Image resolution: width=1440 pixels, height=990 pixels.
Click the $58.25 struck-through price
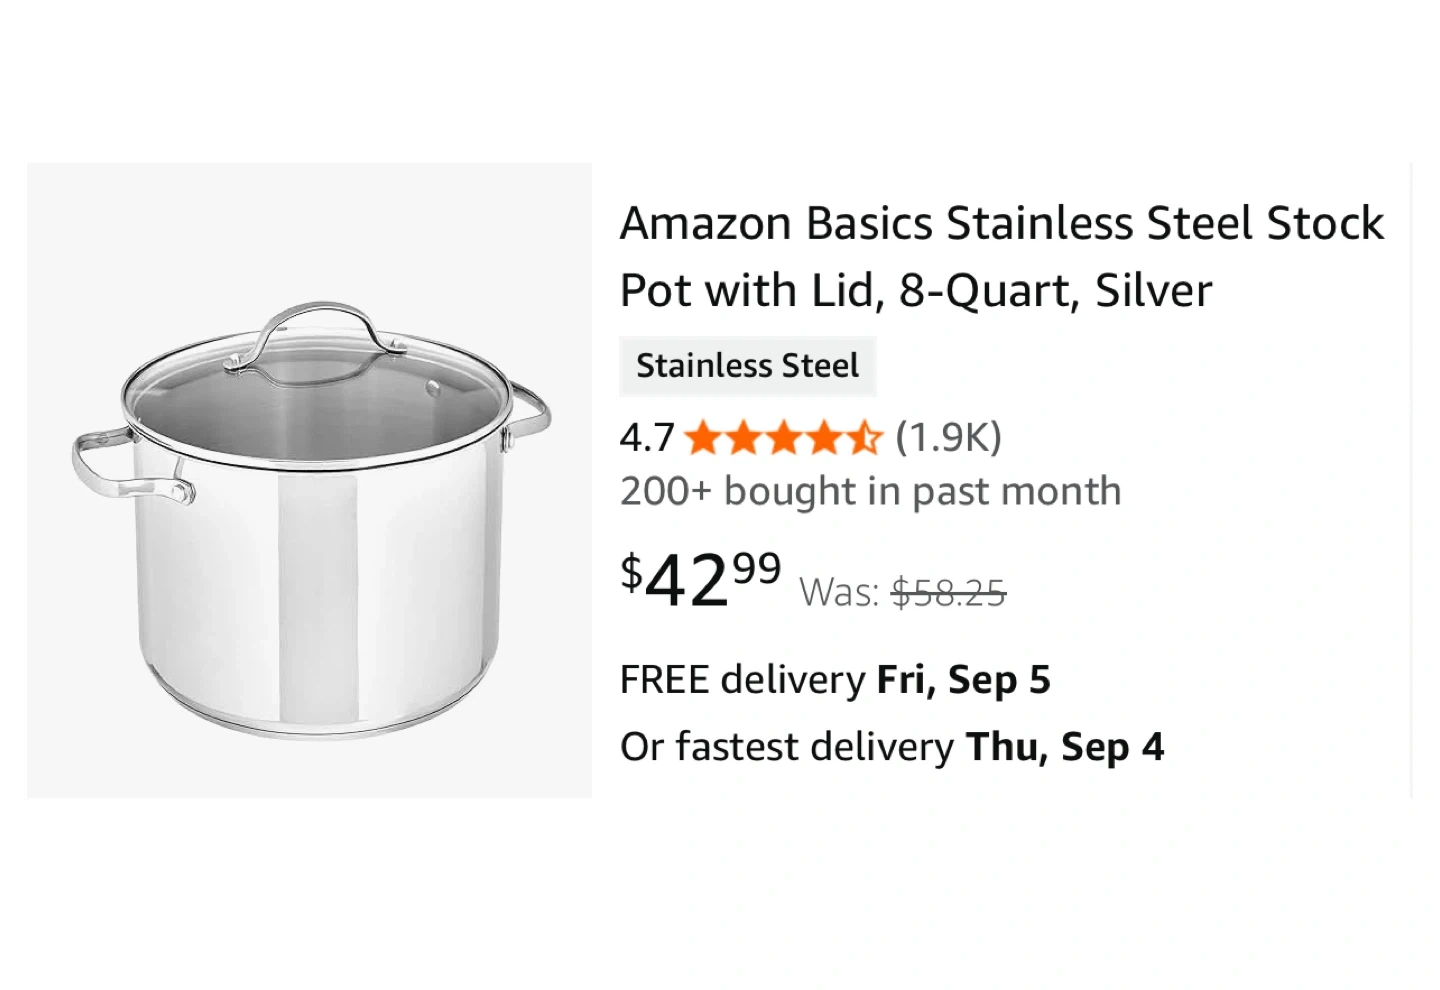948,593
